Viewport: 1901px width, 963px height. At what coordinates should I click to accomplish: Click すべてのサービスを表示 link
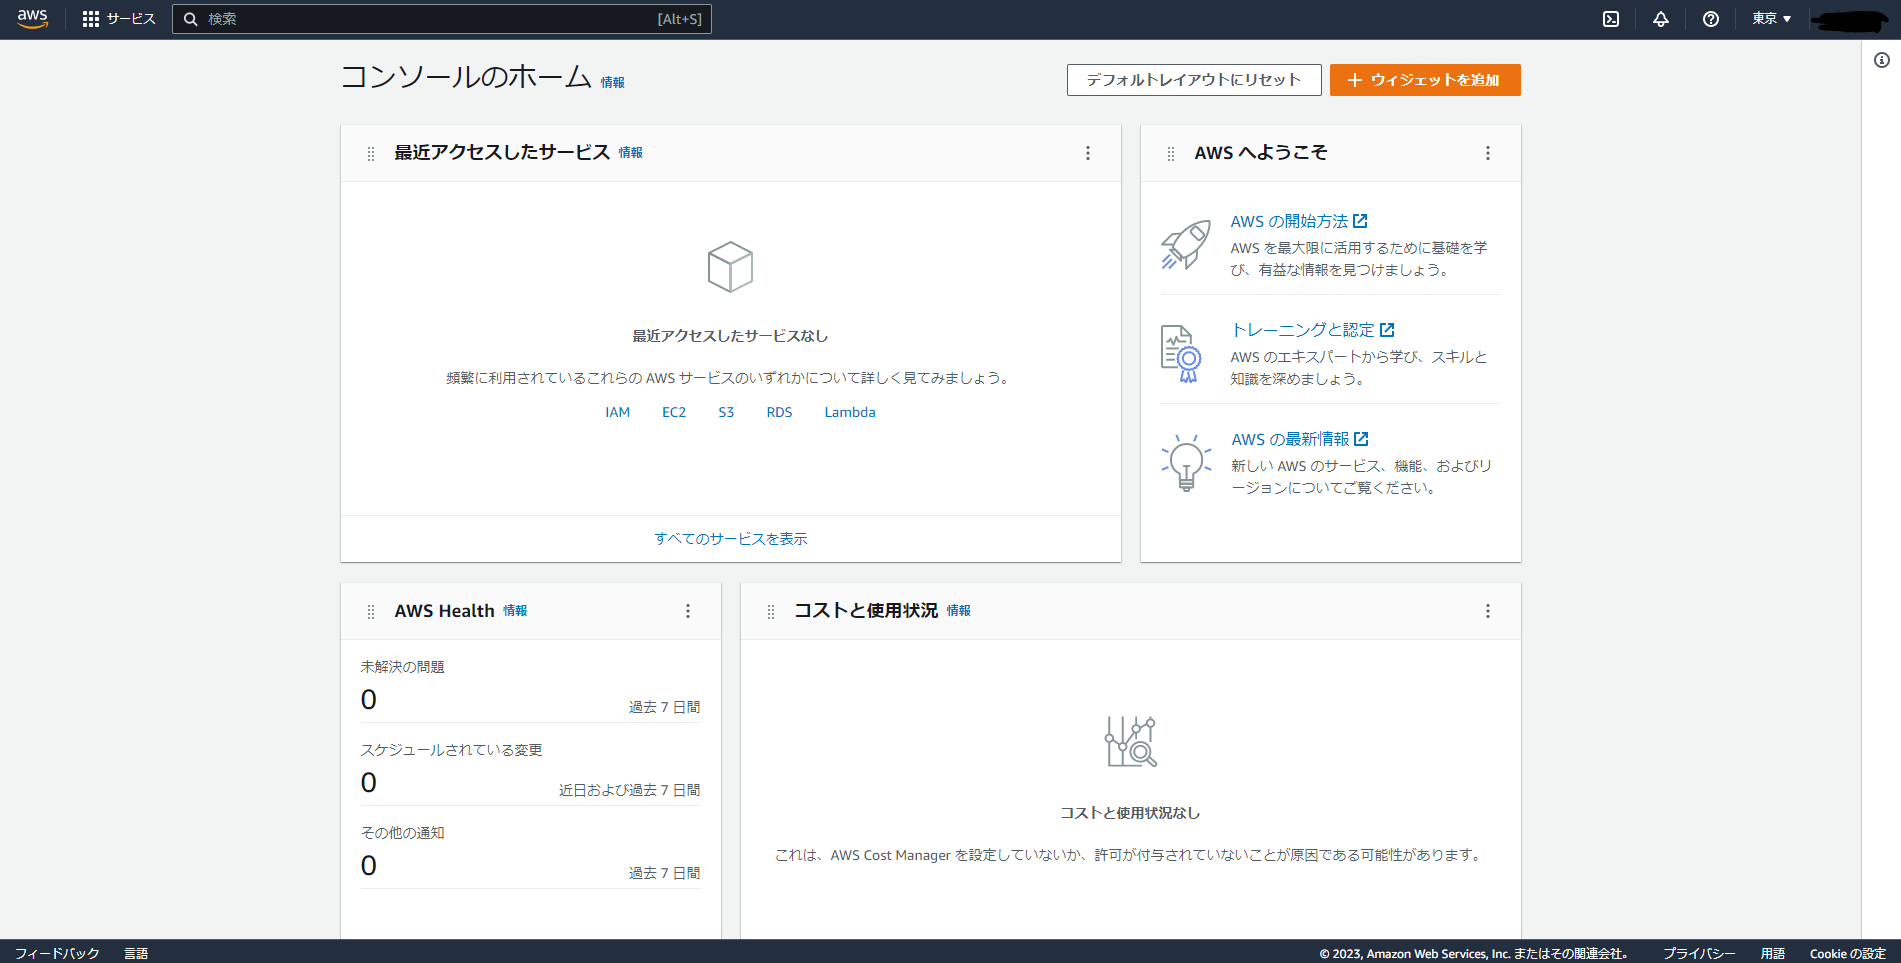pyautogui.click(x=731, y=539)
